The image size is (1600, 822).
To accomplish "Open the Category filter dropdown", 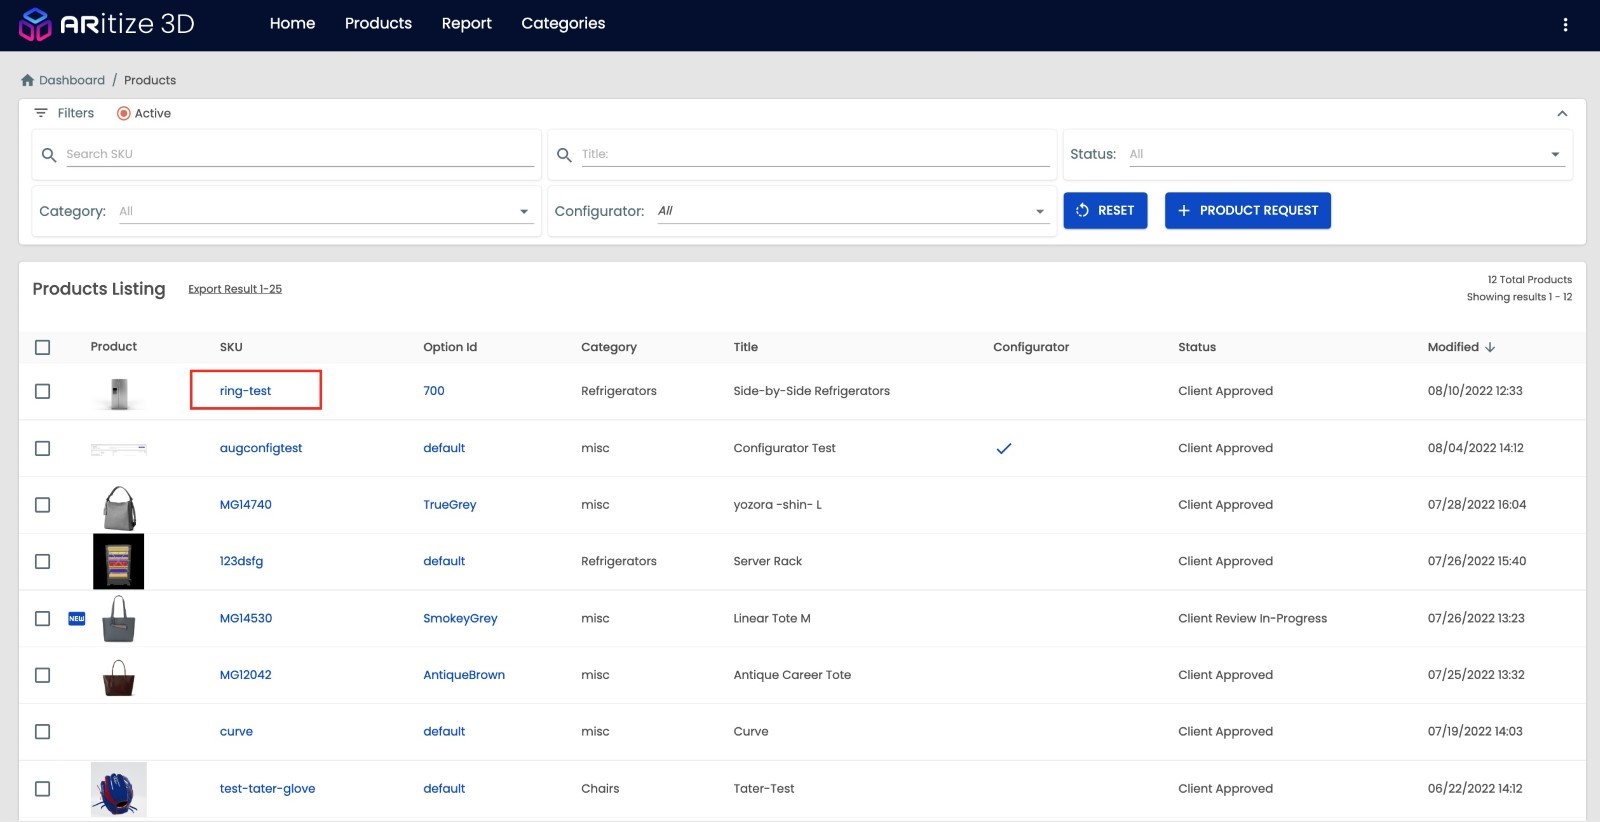I will click(325, 211).
